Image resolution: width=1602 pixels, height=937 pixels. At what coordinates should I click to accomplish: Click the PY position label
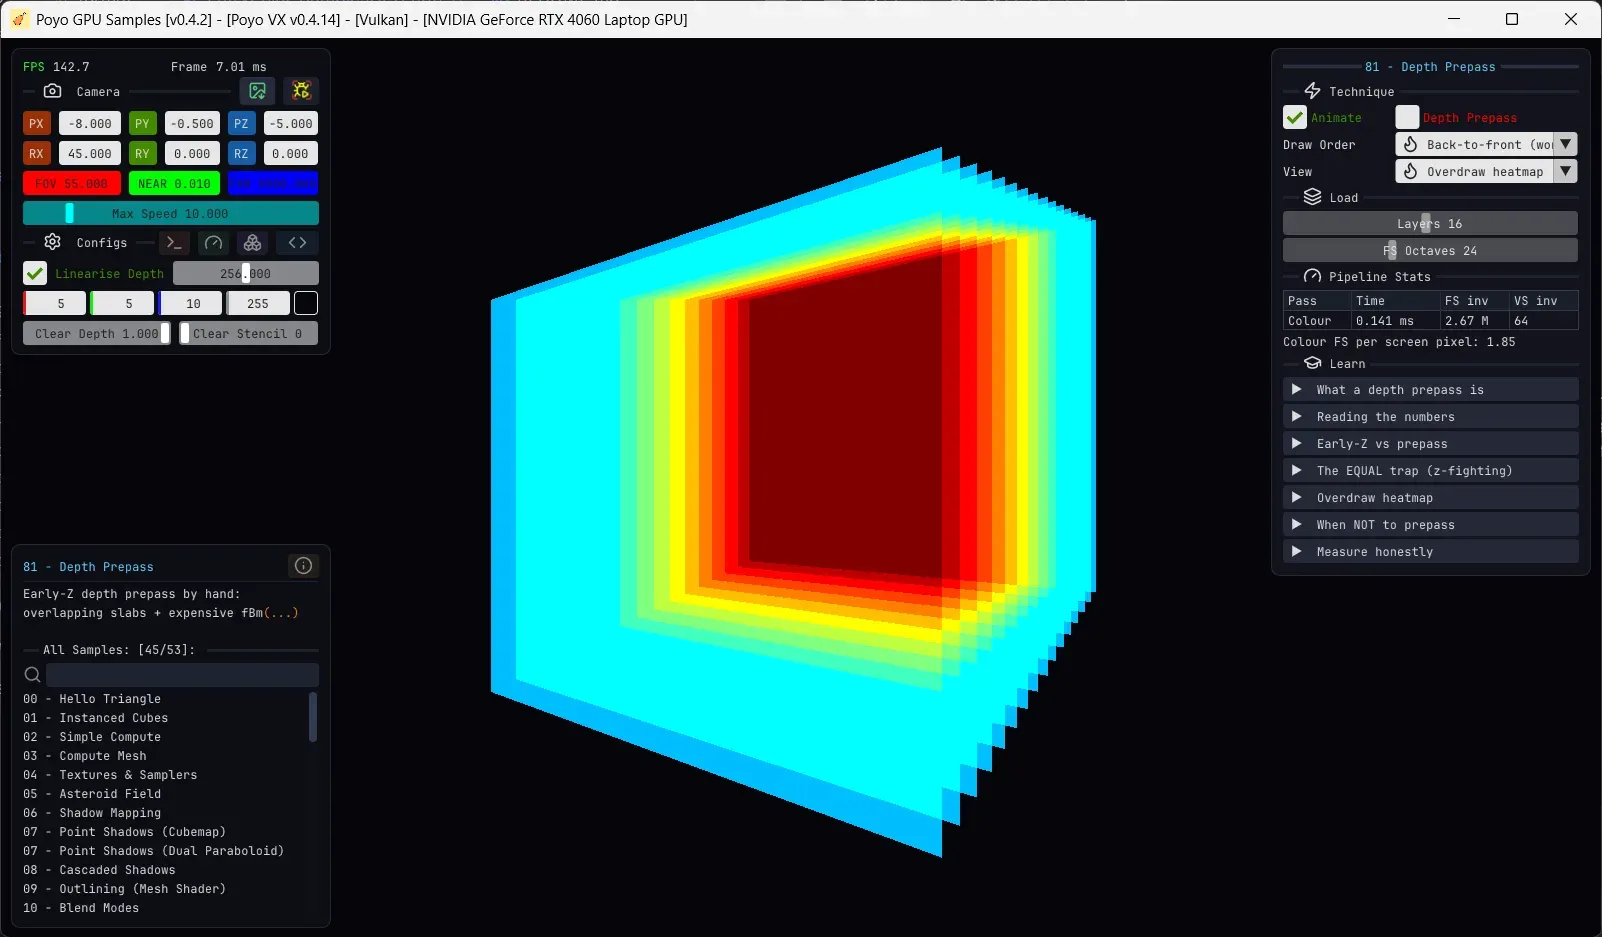pyautogui.click(x=143, y=124)
